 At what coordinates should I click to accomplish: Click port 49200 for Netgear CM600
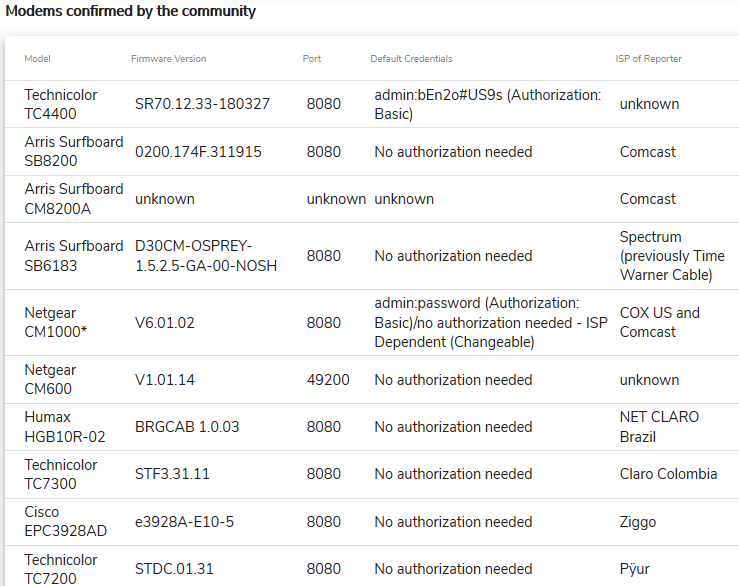click(x=328, y=380)
